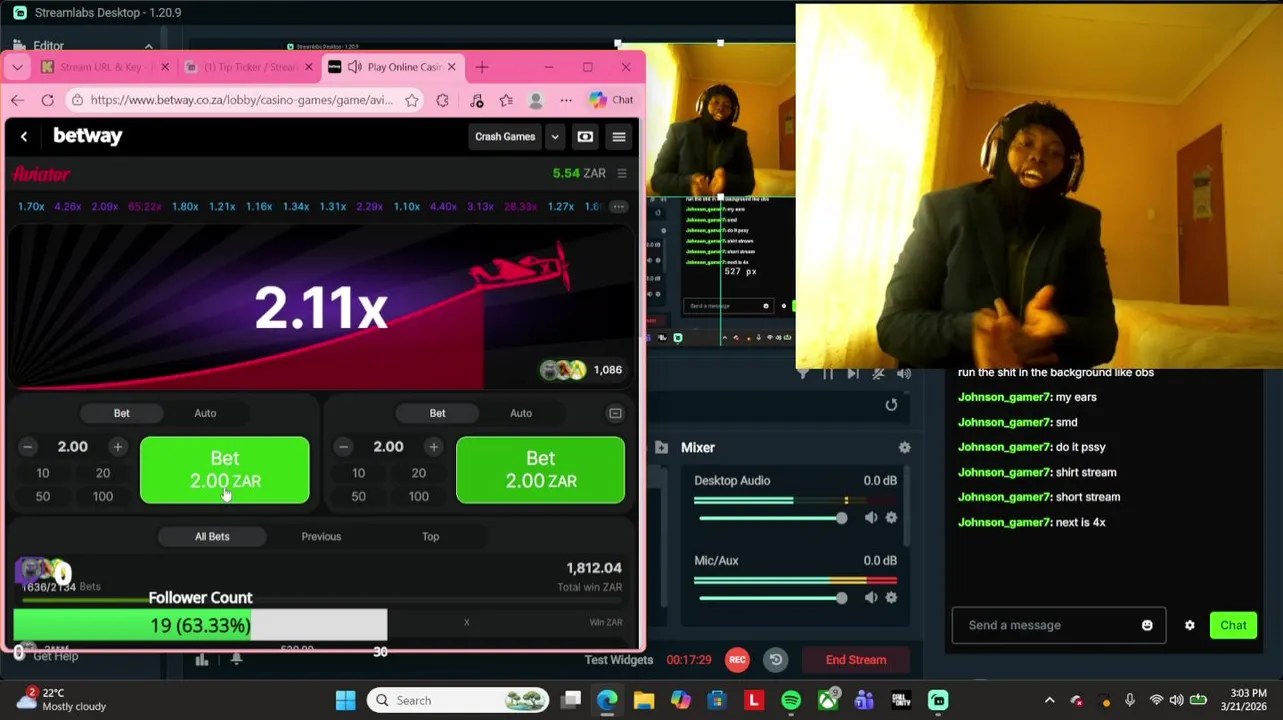Click the green Chat send button
Screen dimensions: 1283x720
pos(1233,625)
